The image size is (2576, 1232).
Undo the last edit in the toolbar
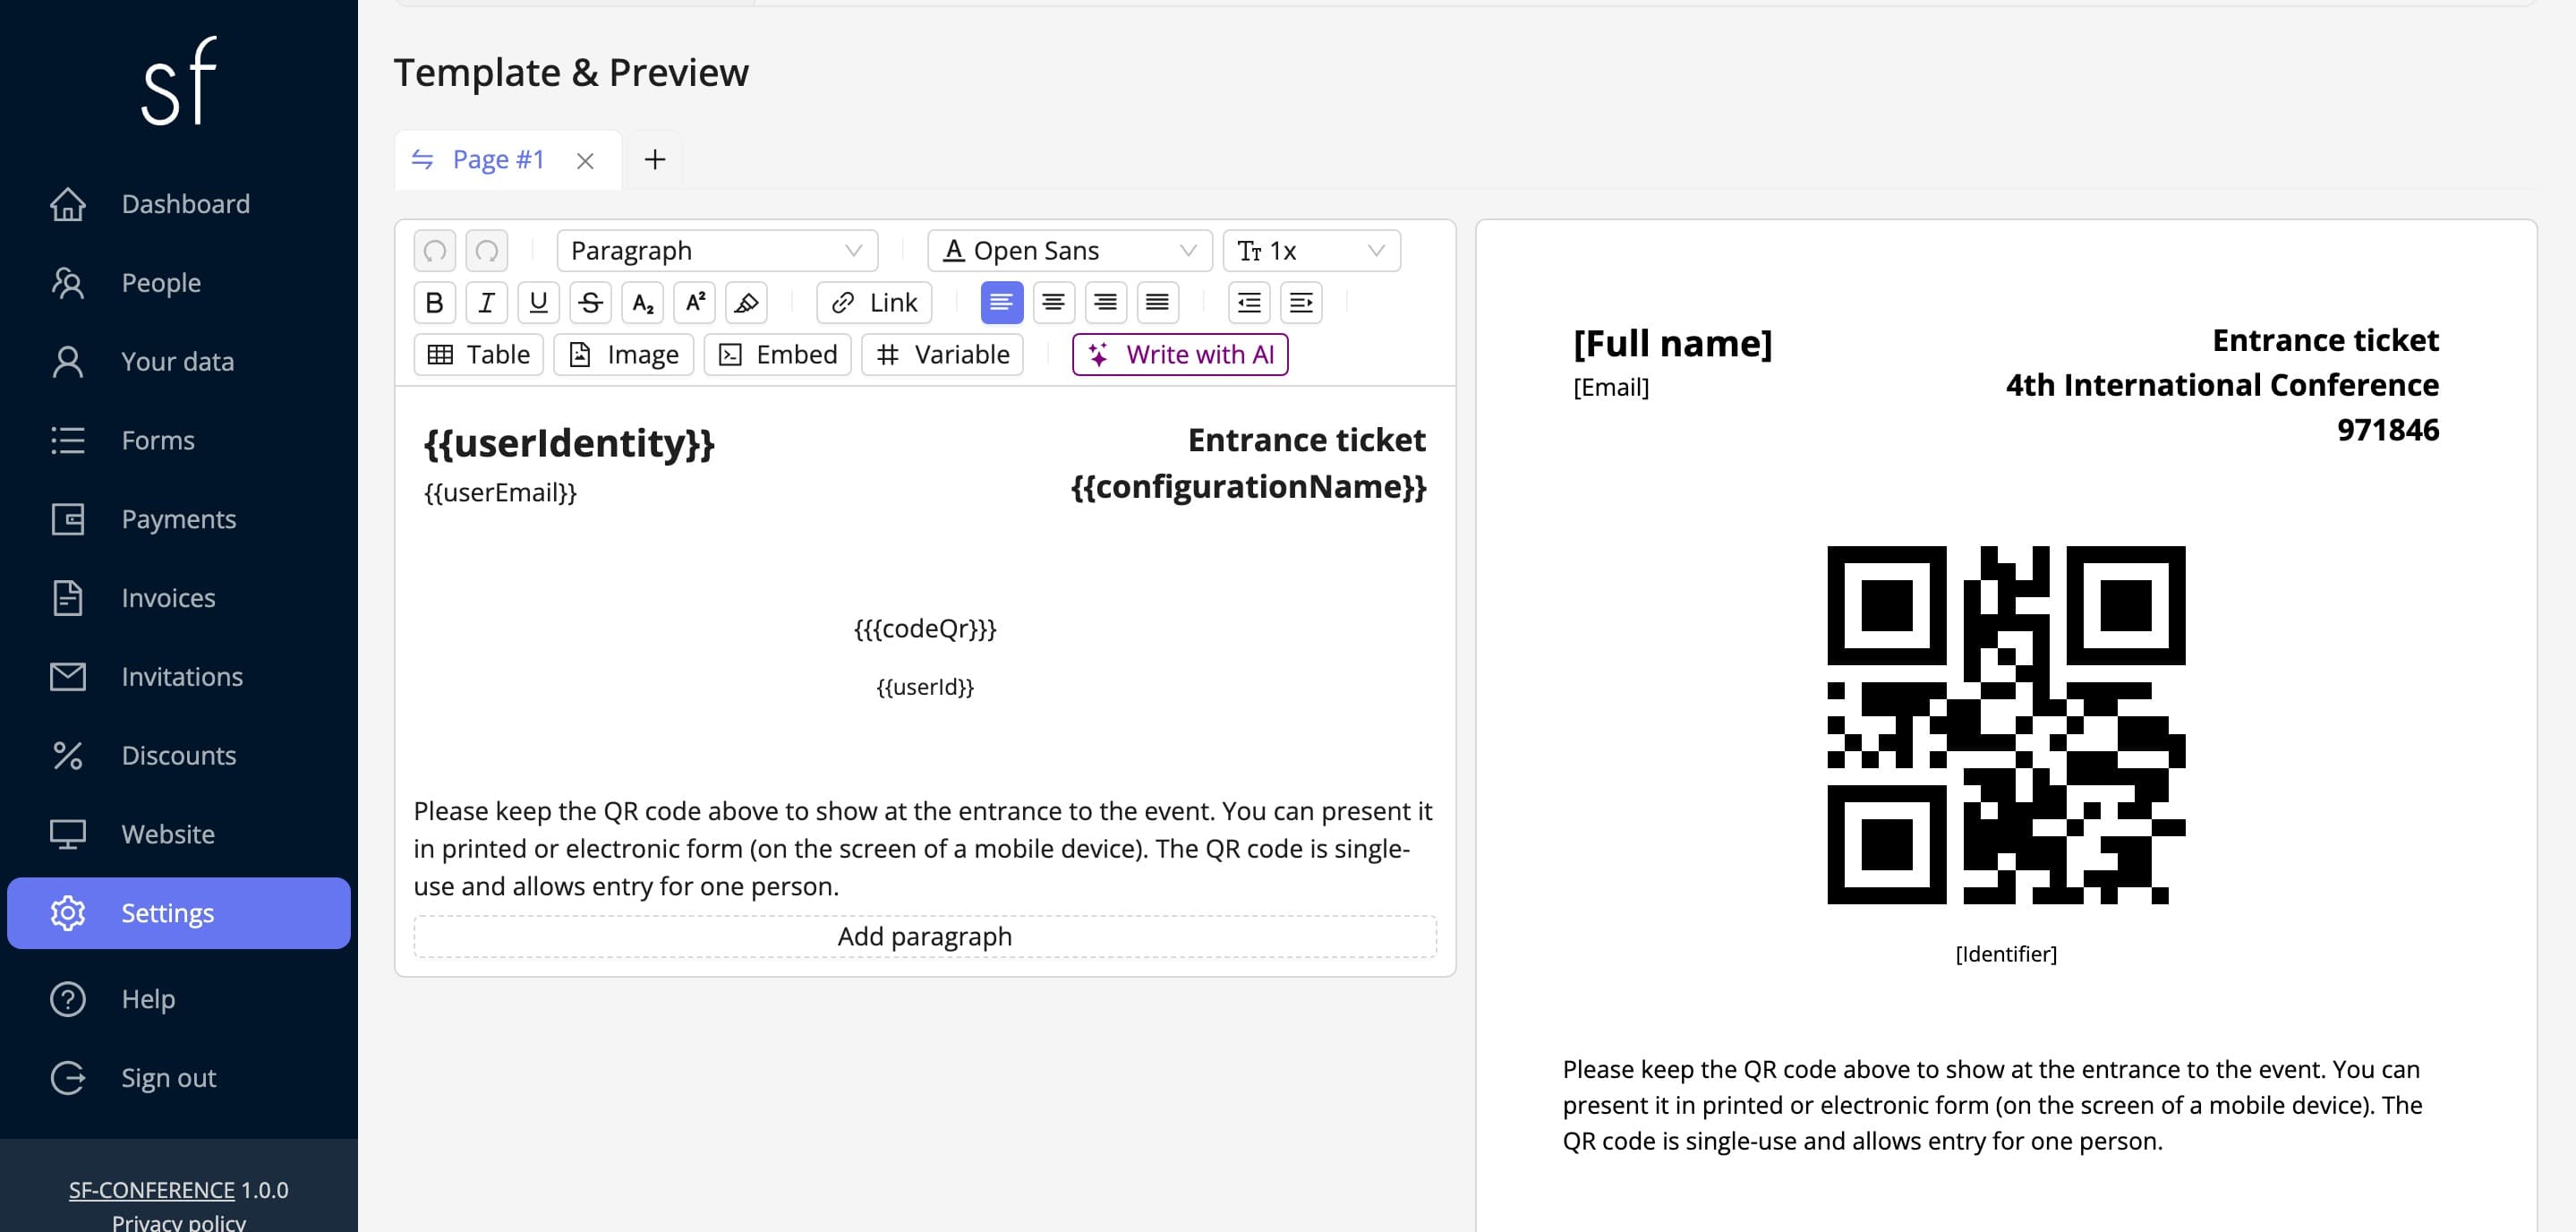click(x=434, y=250)
